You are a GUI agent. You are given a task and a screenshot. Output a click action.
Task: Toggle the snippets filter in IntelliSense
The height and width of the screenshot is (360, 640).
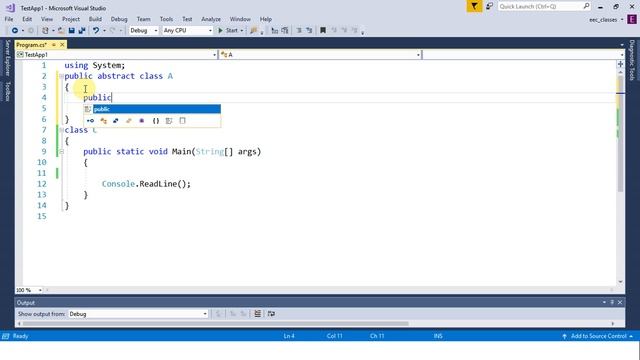coord(182,121)
